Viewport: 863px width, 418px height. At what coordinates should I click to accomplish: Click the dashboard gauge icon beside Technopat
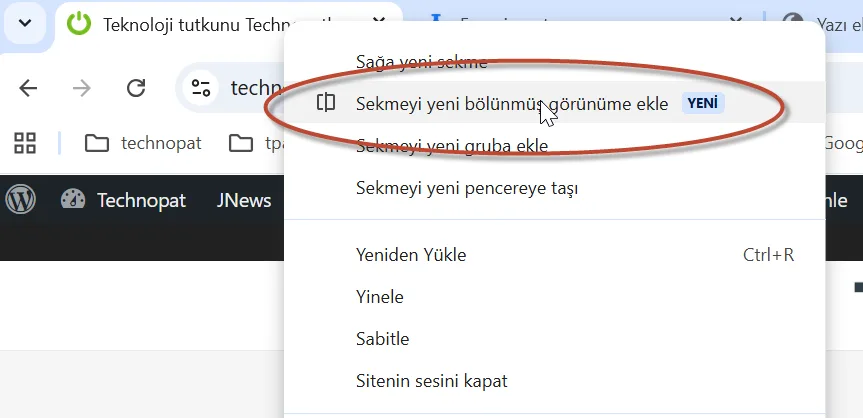tap(73, 200)
